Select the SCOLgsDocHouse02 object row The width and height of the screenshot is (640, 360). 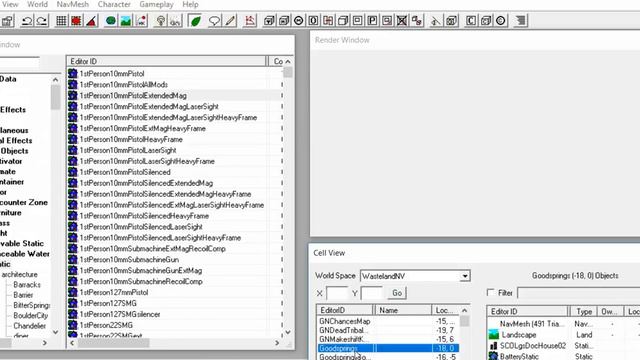533,346
